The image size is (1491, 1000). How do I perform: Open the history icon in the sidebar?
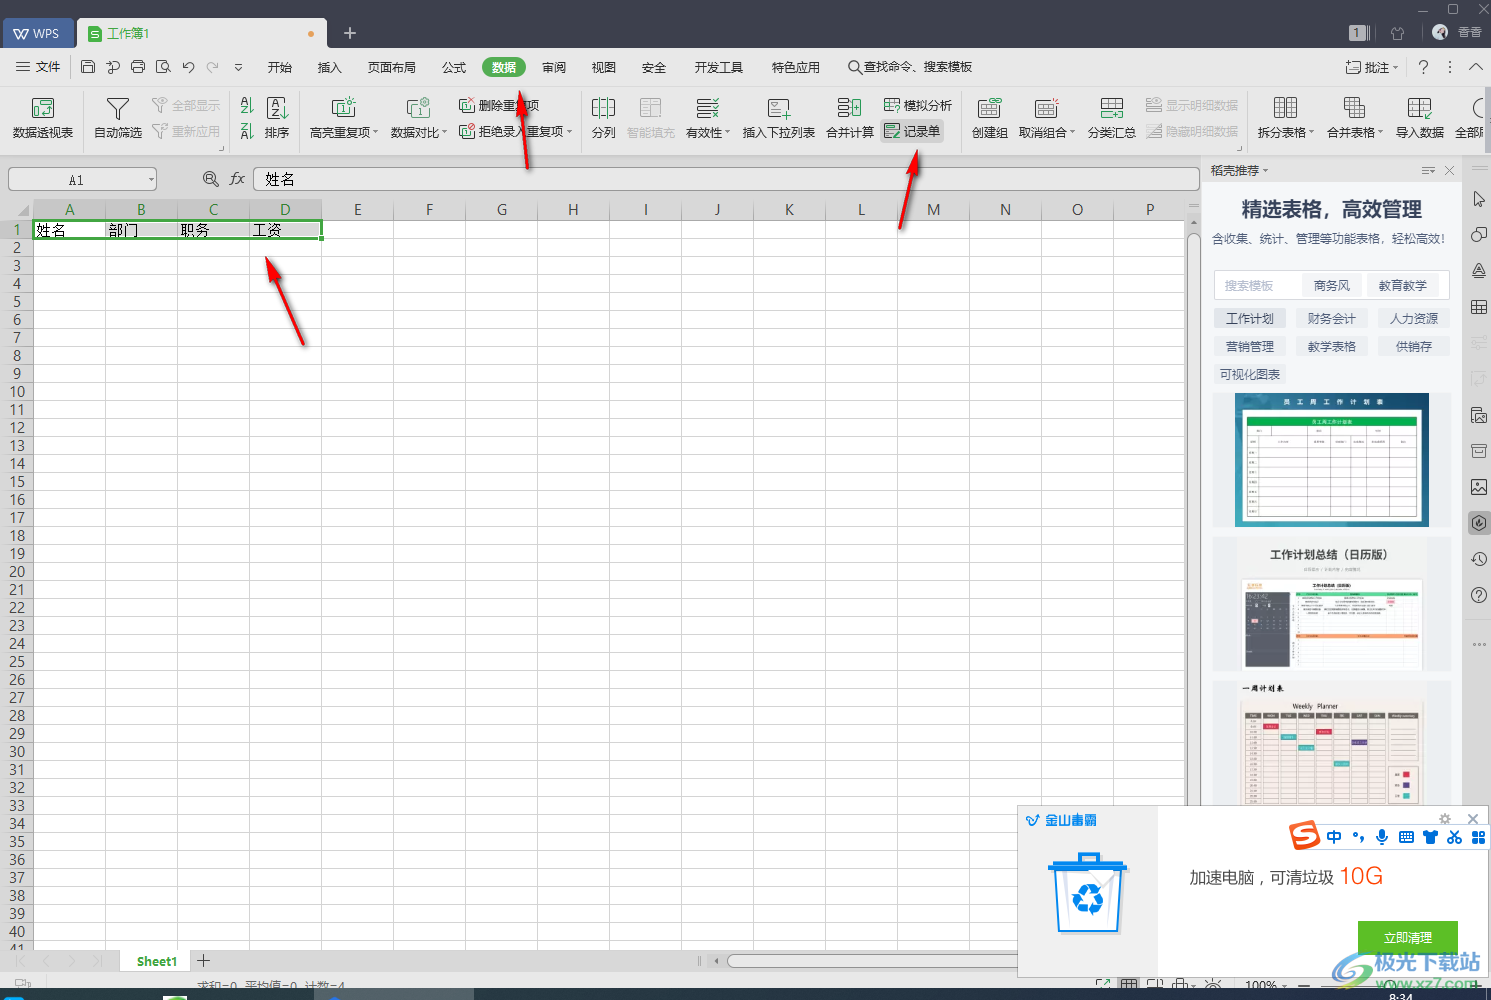click(x=1479, y=559)
